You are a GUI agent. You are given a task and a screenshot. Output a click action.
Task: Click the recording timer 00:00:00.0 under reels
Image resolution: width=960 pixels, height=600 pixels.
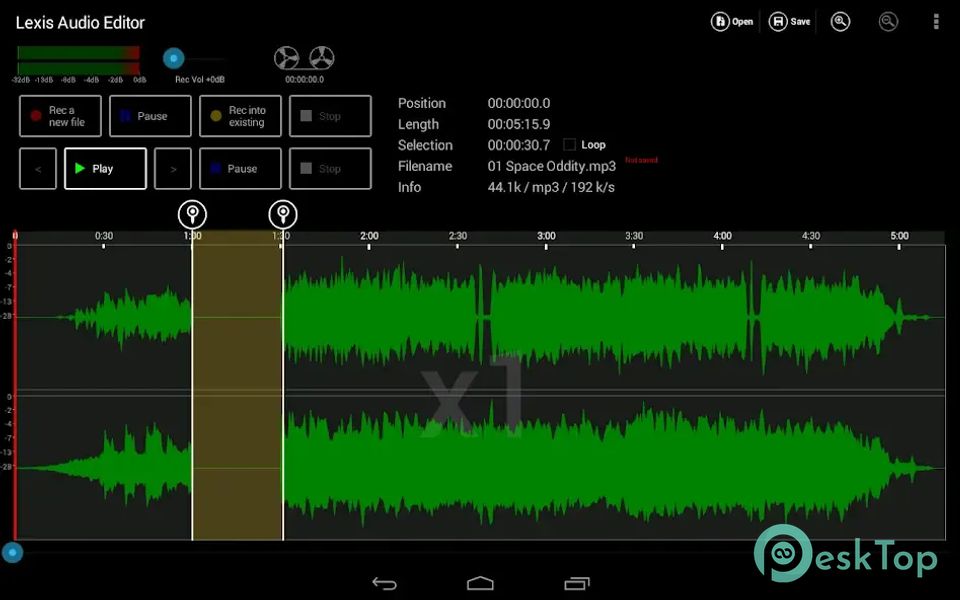point(304,80)
